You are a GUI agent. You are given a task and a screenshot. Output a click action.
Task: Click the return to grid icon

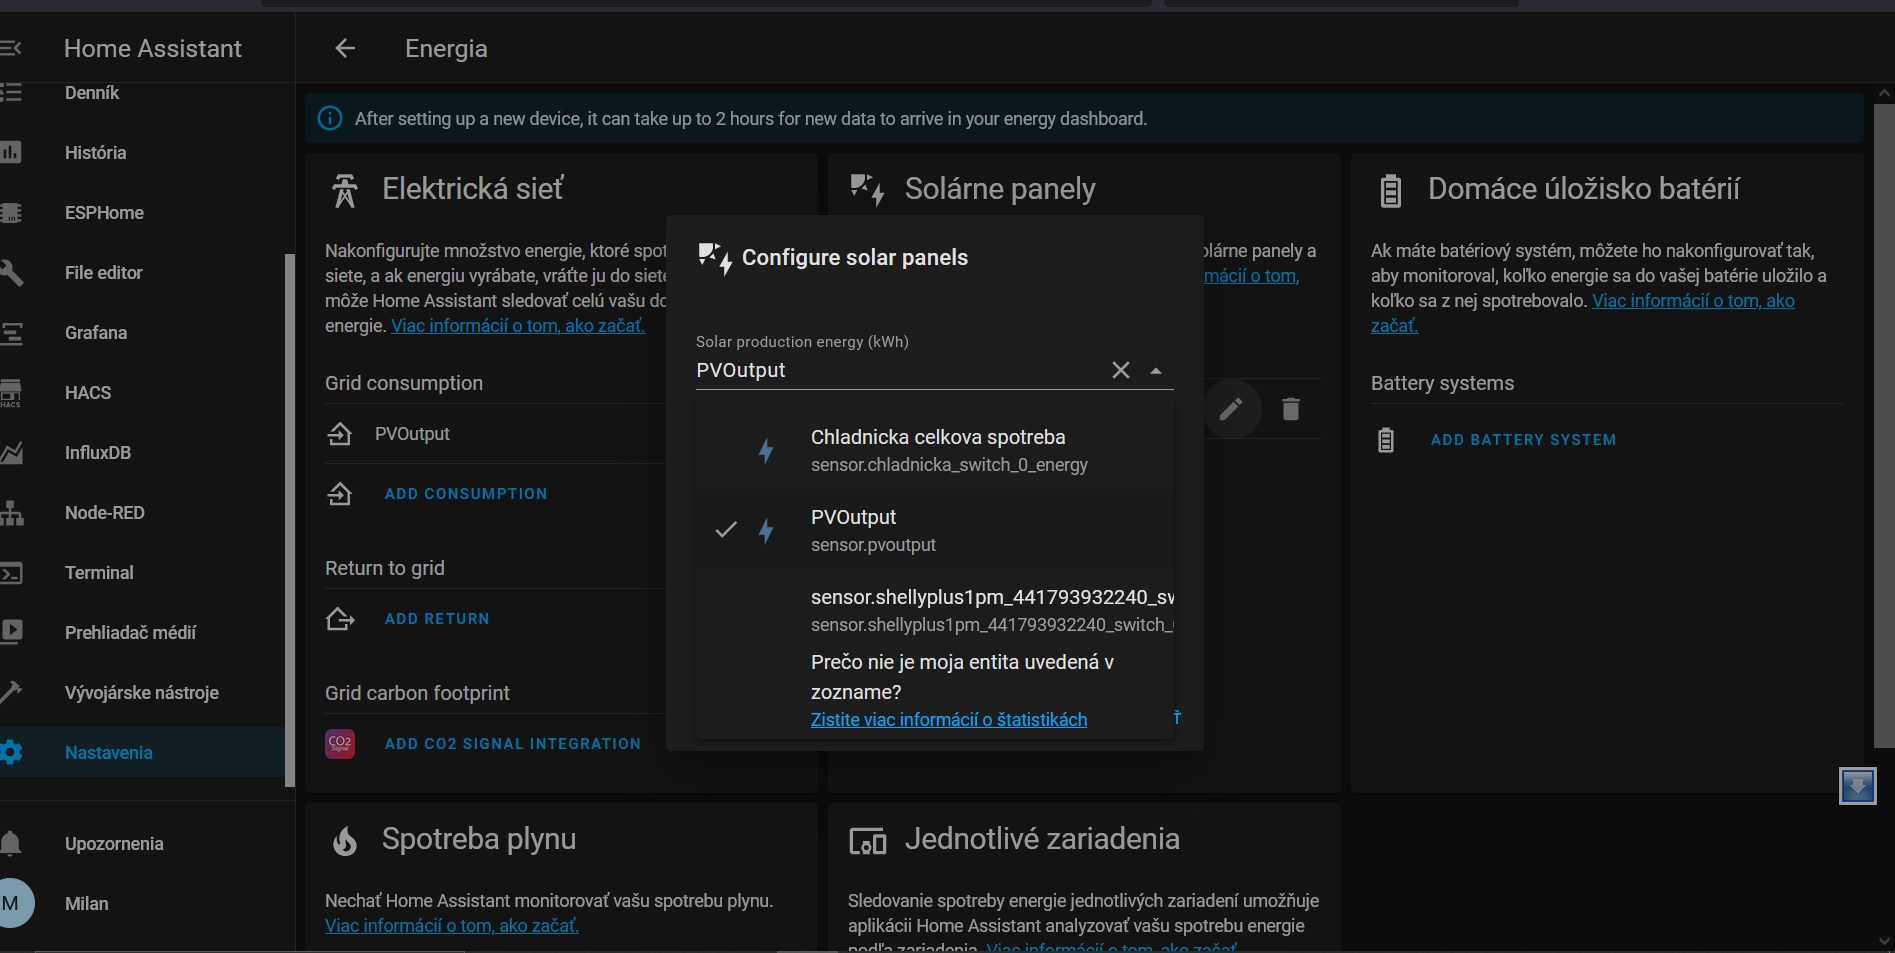(340, 619)
